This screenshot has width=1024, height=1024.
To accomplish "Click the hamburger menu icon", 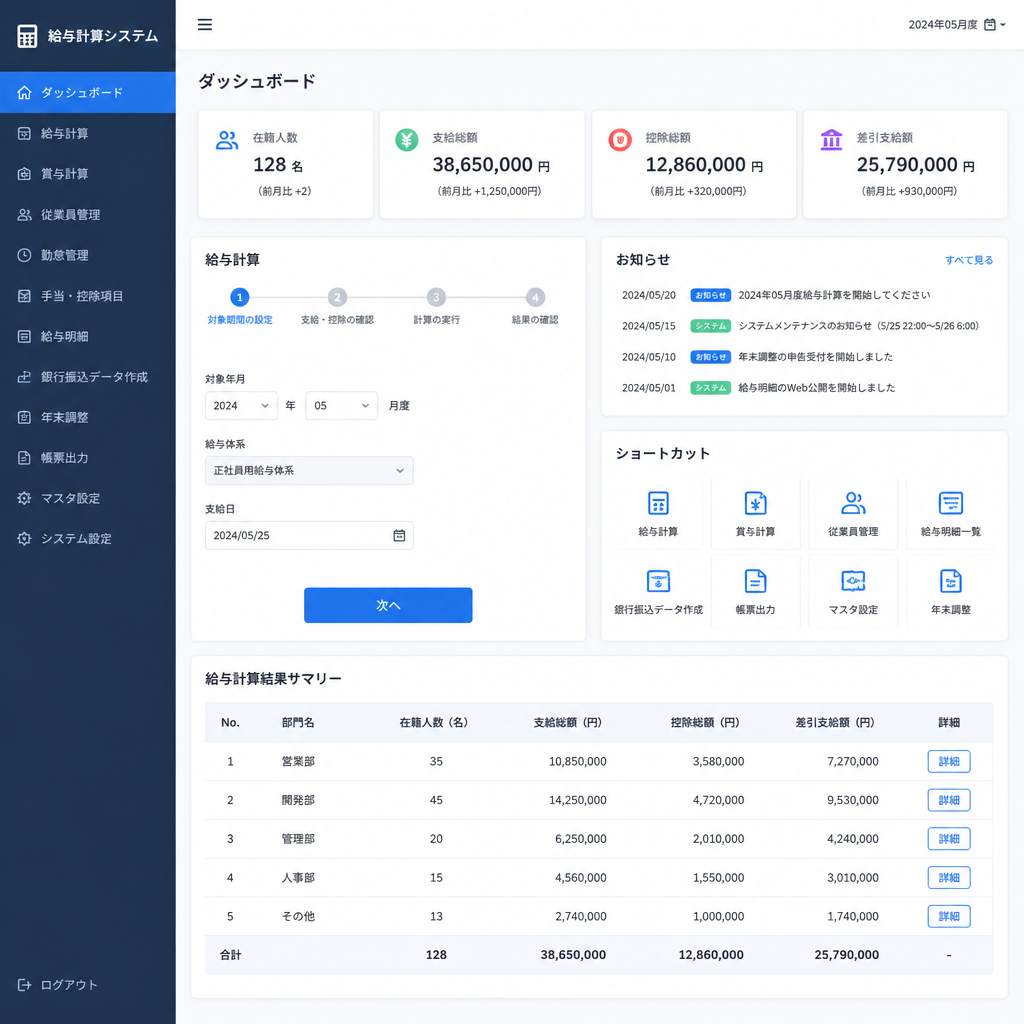I will [x=204, y=25].
